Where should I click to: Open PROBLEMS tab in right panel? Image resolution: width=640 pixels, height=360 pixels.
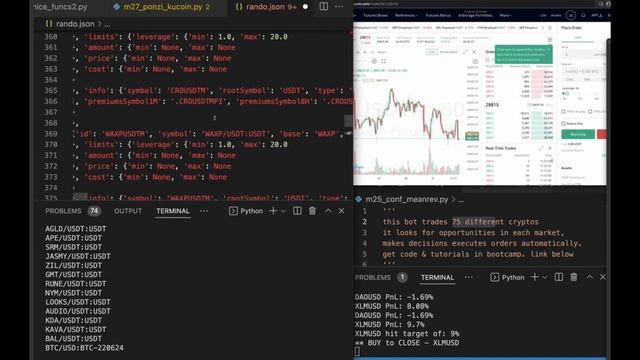[373, 278]
